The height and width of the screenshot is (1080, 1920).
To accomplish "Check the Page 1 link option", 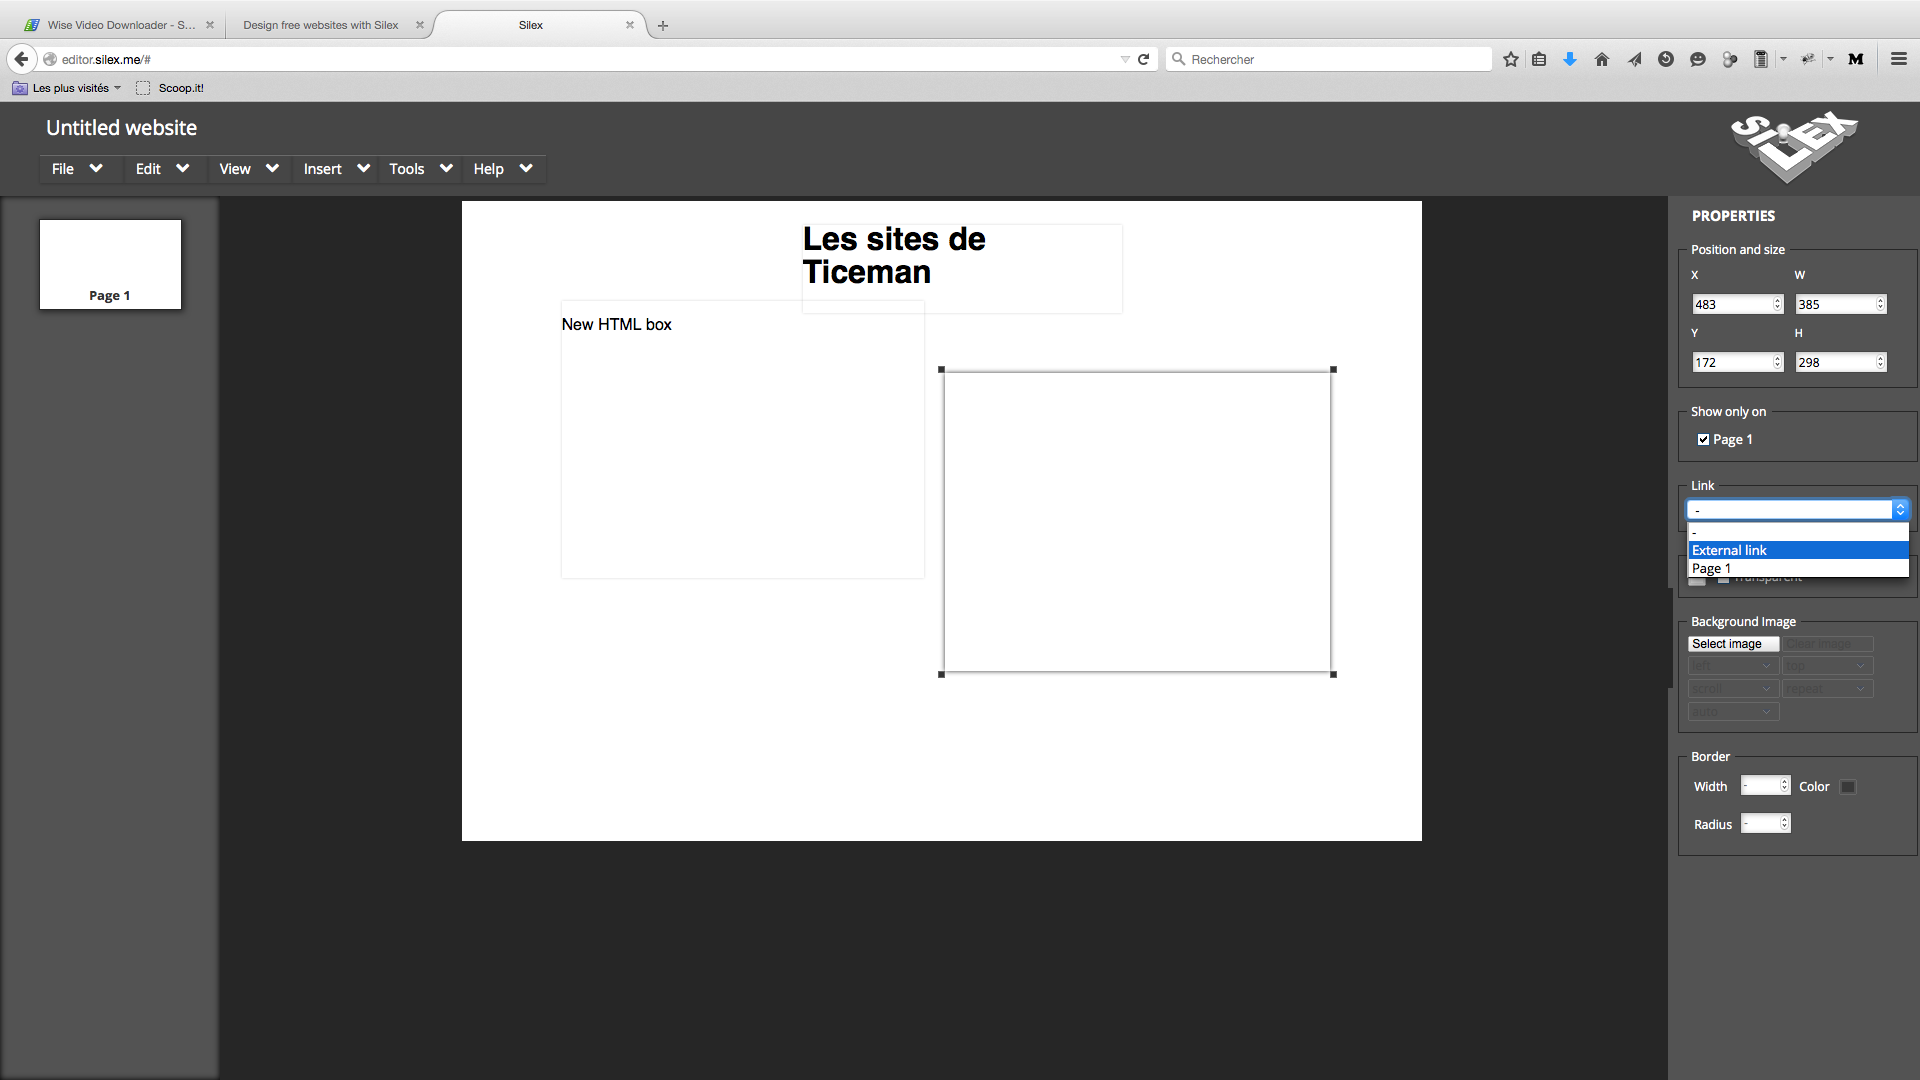I will click(1796, 568).
